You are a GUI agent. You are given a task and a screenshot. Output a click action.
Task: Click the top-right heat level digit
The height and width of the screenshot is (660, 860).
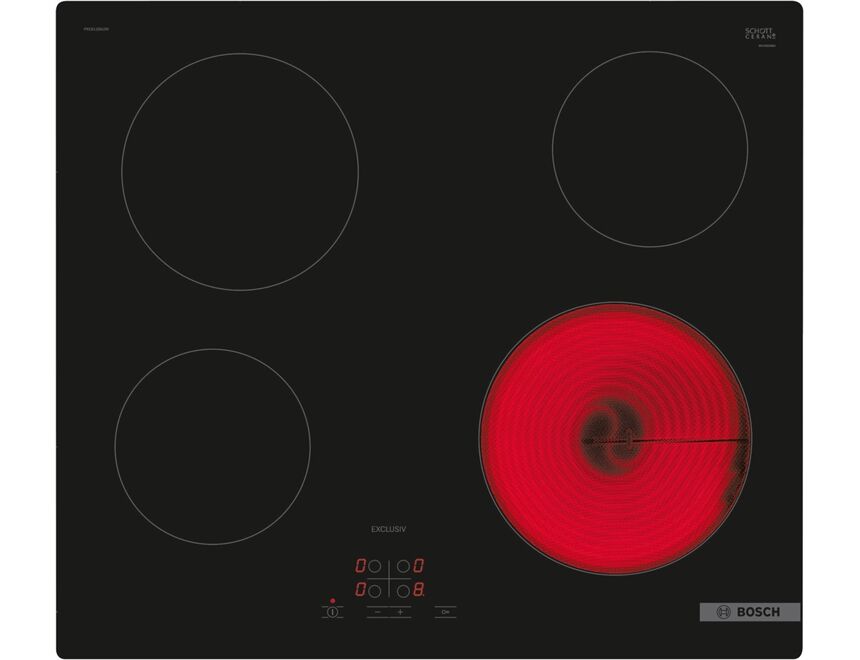(x=418, y=566)
